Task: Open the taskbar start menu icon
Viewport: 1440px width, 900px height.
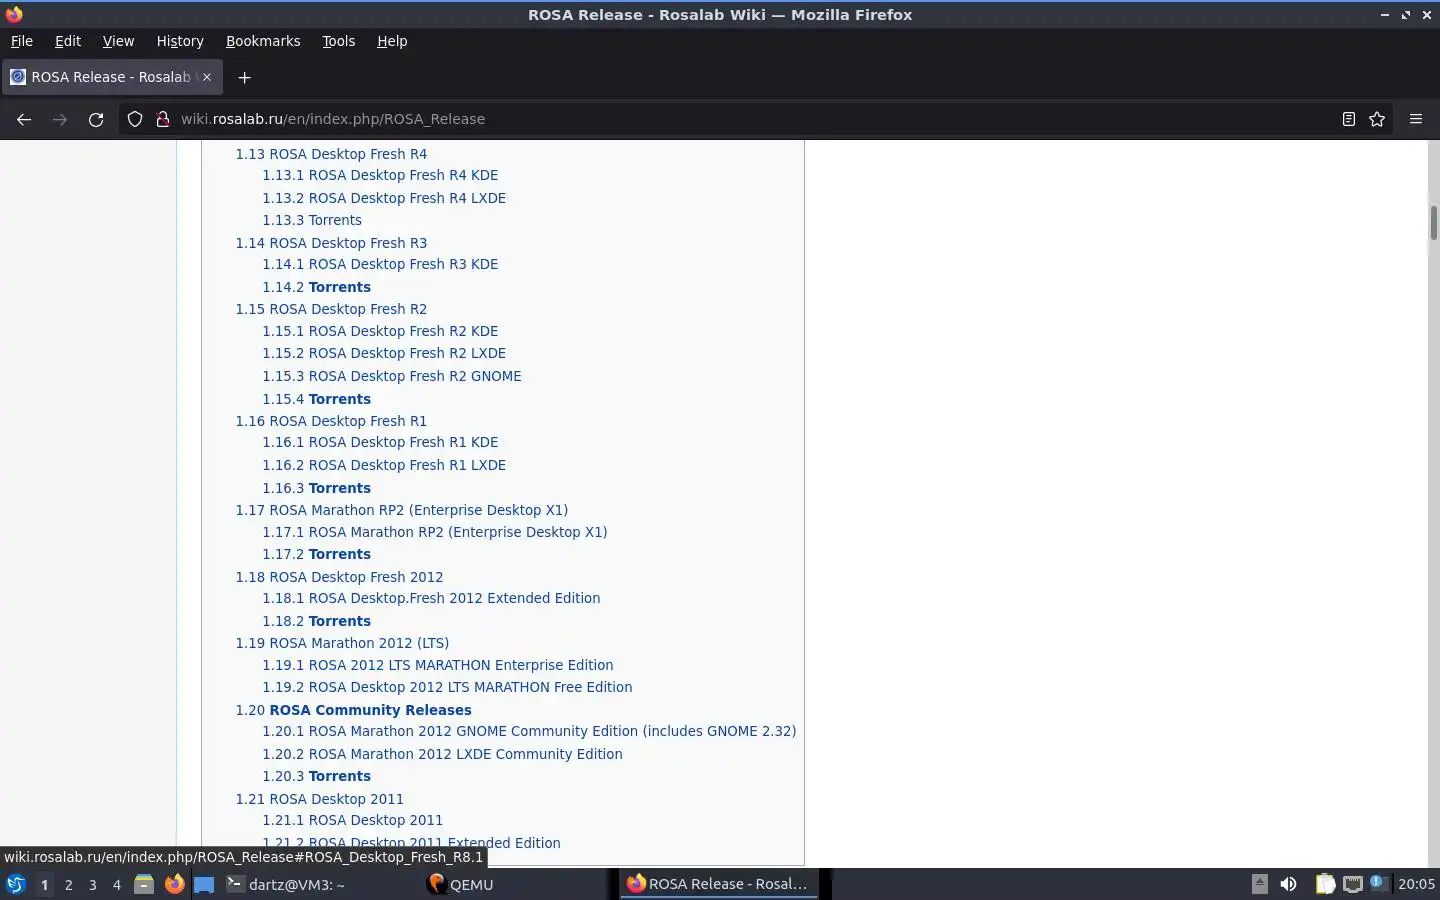Action: pos(15,884)
